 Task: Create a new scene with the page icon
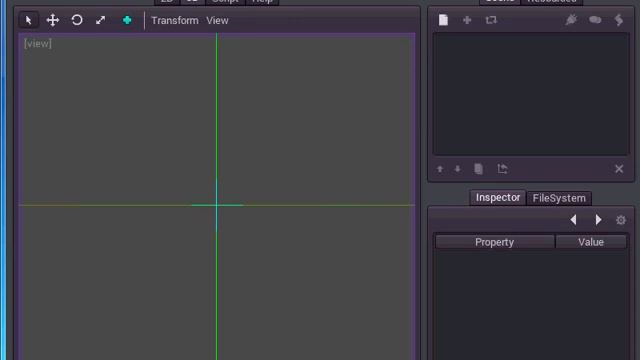coord(443,20)
